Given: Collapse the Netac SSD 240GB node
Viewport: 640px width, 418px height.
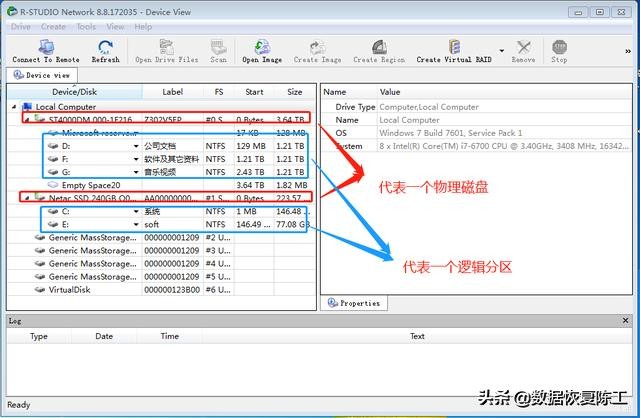Looking at the screenshot, I should click(x=27, y=198).
